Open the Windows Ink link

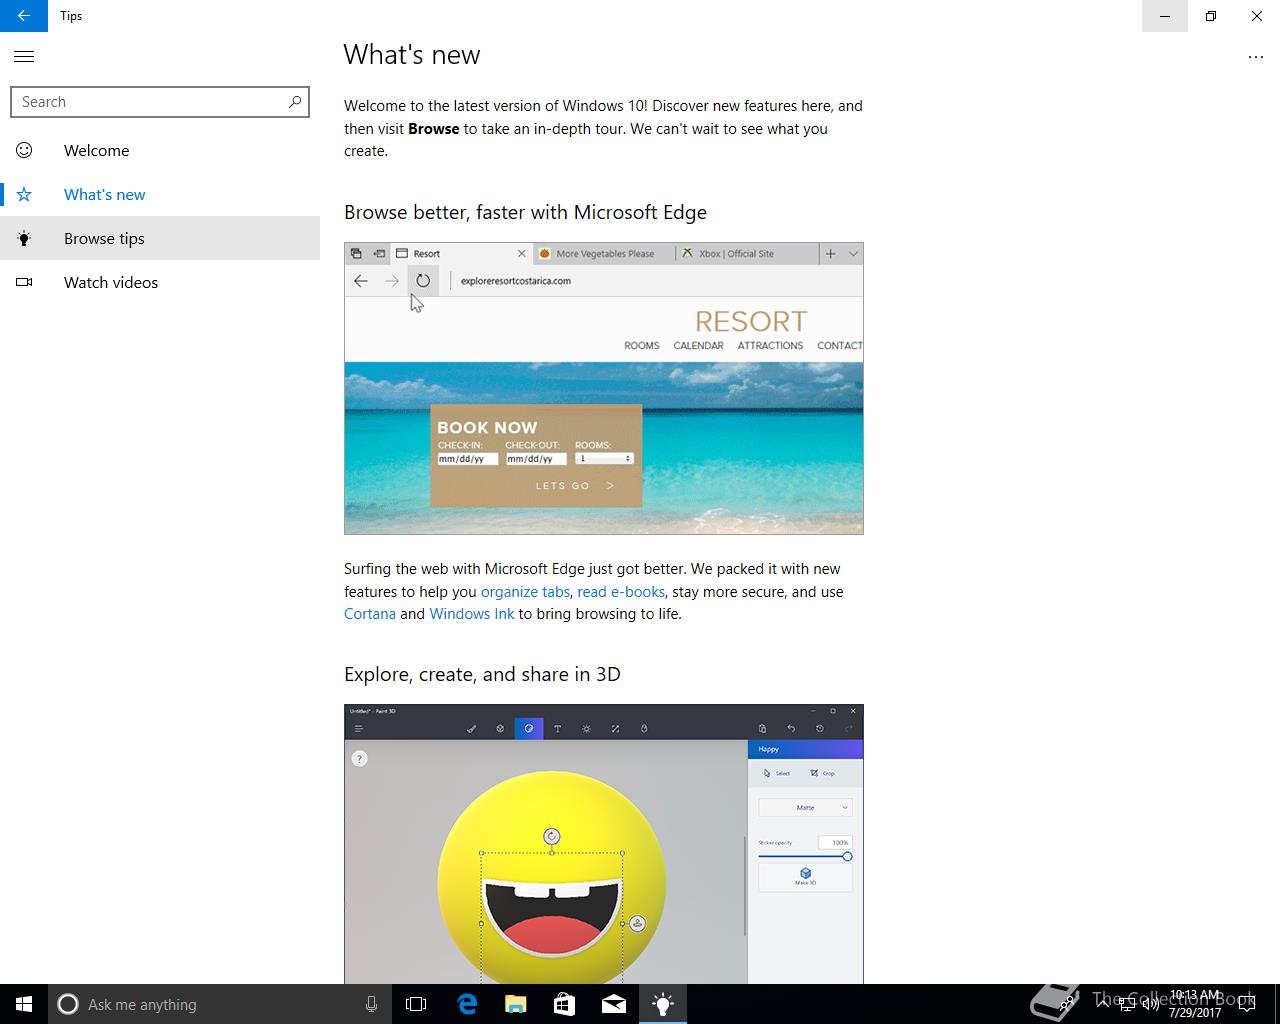pyautogui.click(x=472, y=613)
